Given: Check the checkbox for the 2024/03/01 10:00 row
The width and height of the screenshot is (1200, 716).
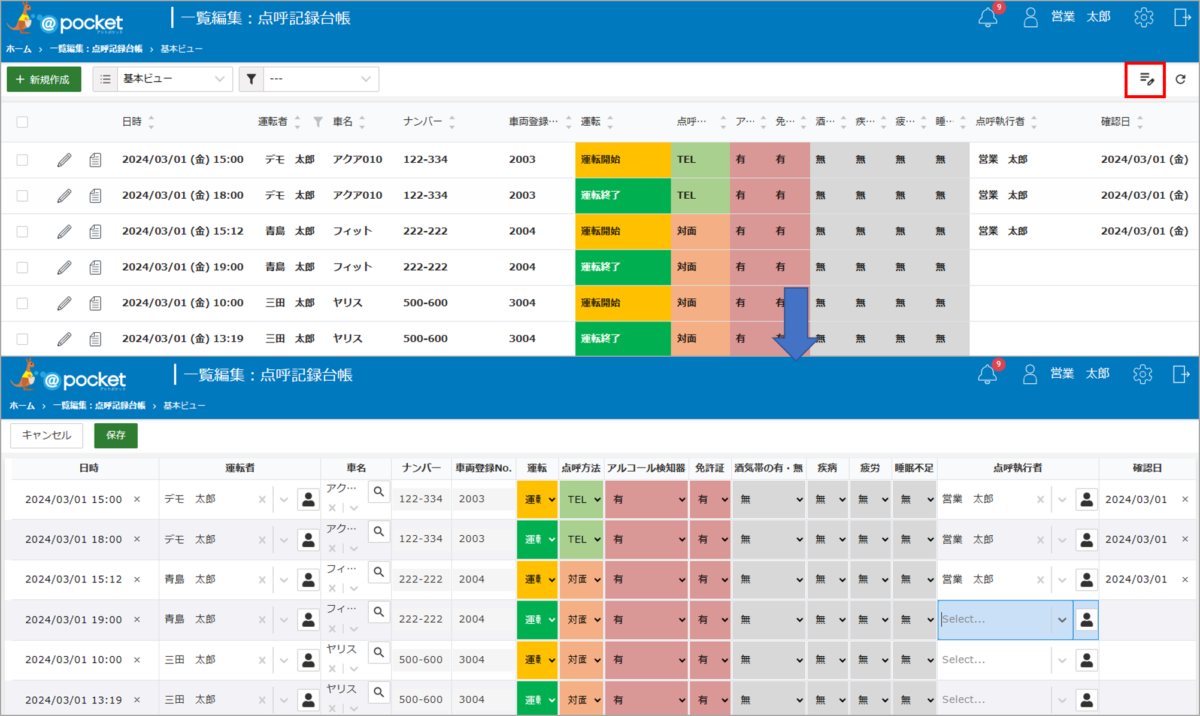Looking at the screenshot, I should tap(22, 303).
